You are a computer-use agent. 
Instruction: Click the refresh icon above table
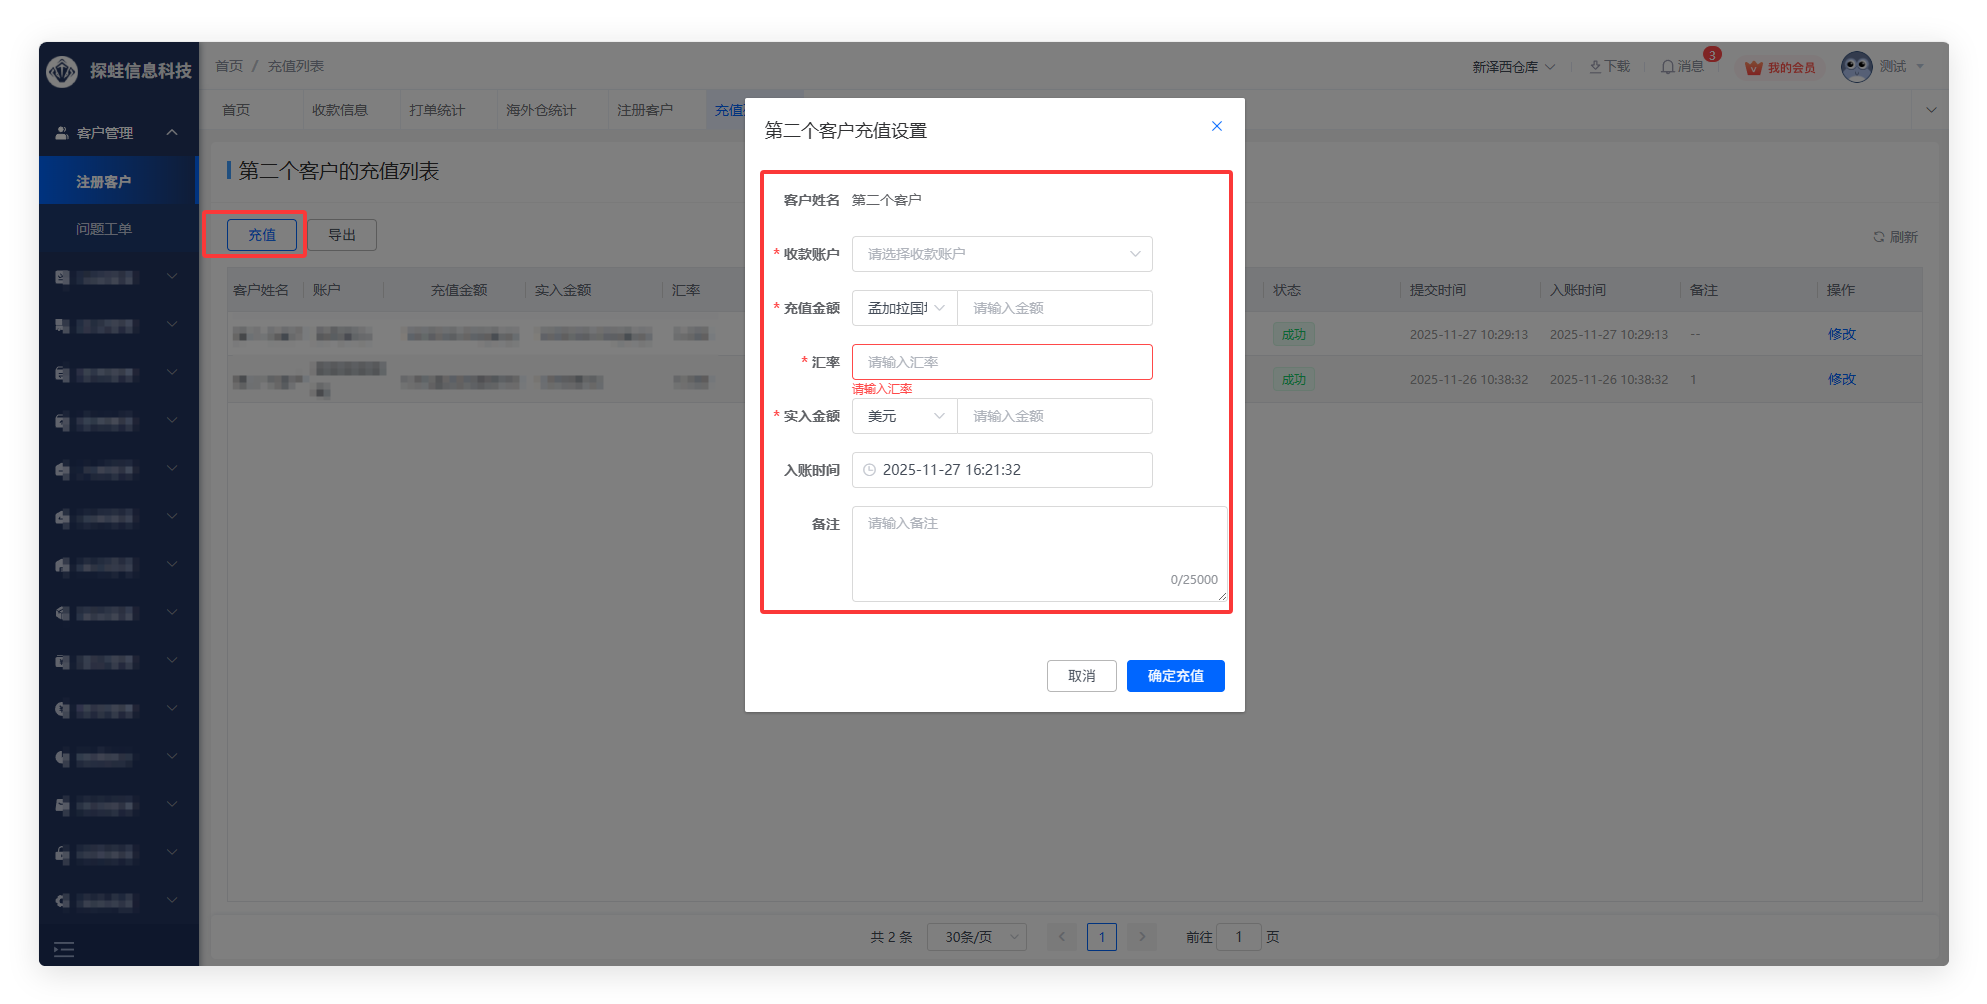pos(1878,237)
